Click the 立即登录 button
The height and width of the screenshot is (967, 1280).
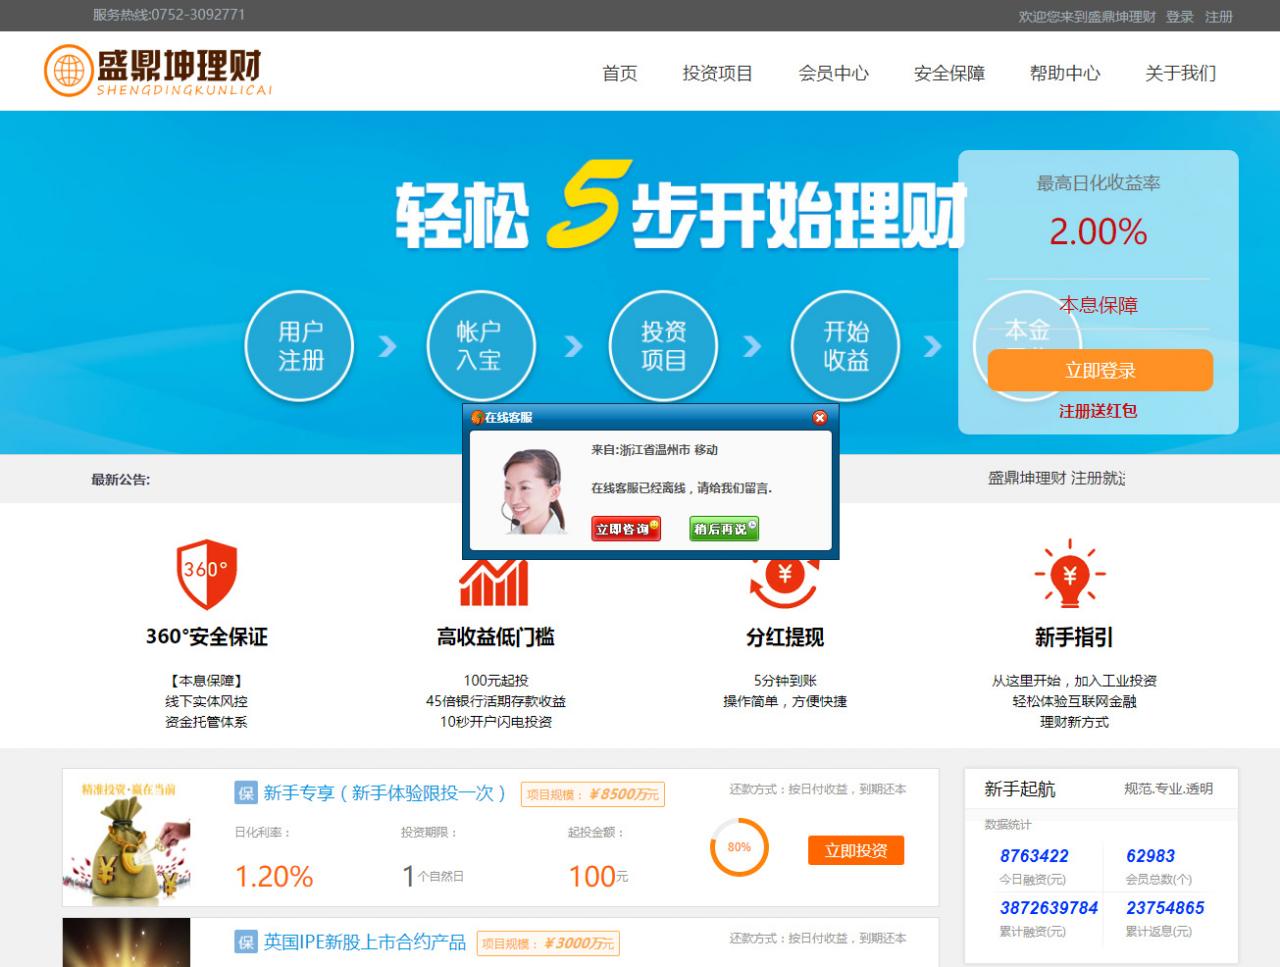pyautogui.click(x=1099, y=369)
